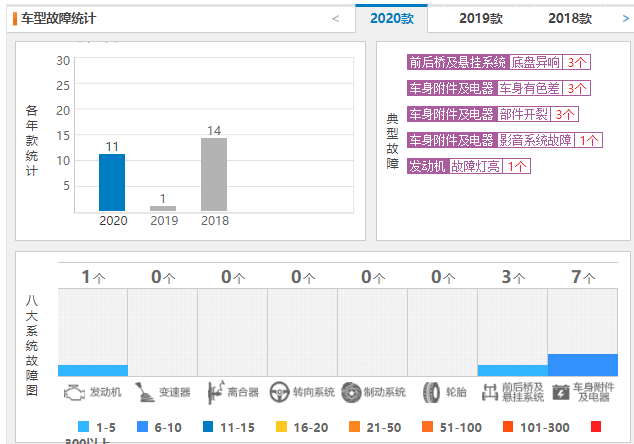Screen dimensions: 634x444
Task: Open the 车身有色差 fault link
Action: [529, 88]
